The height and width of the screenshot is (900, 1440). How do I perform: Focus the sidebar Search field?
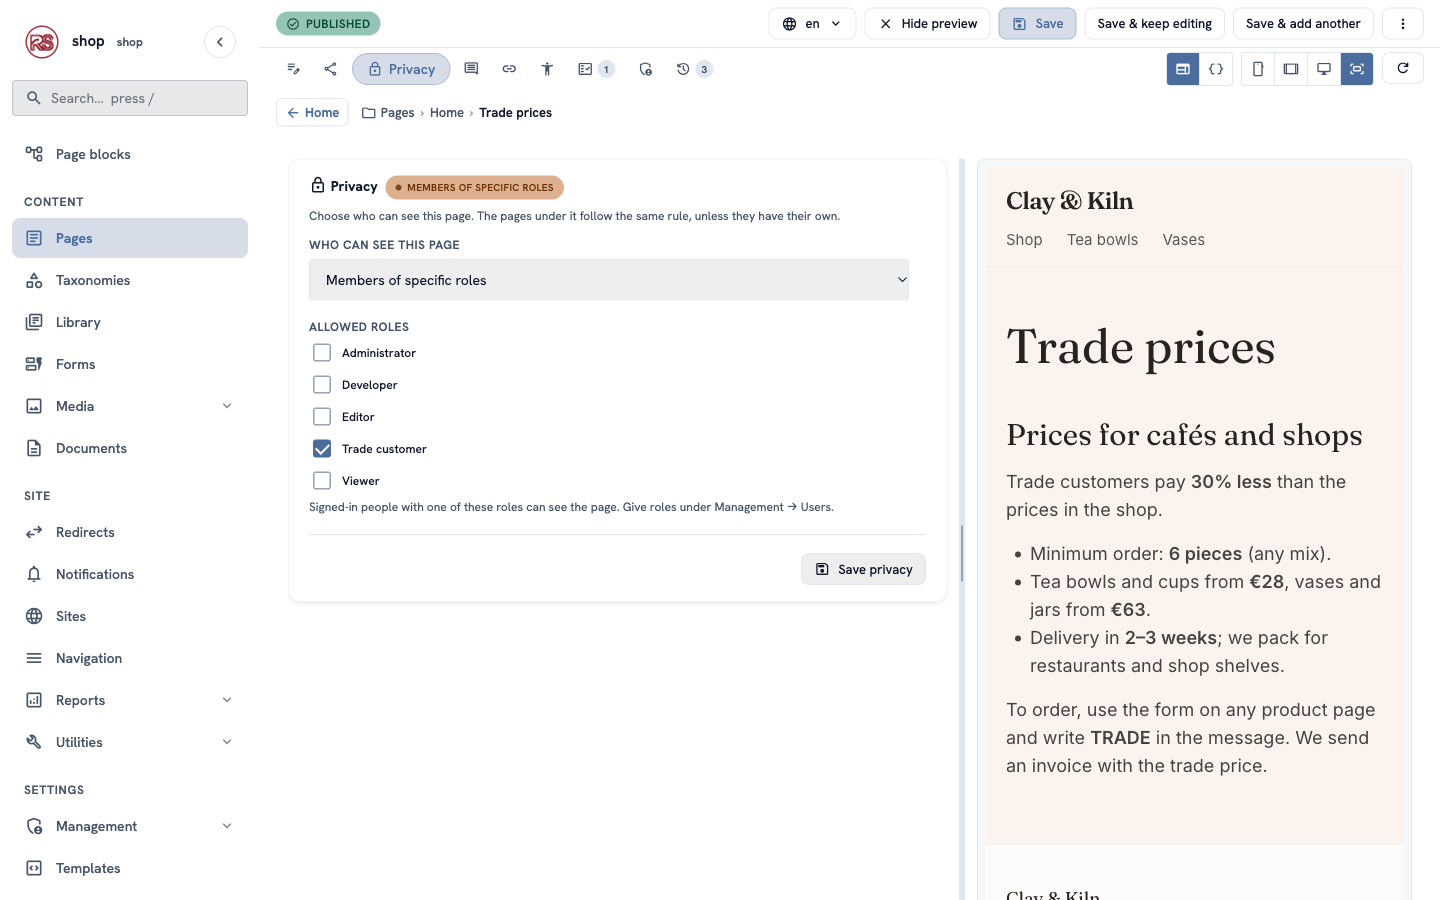(x=130, y=98)
